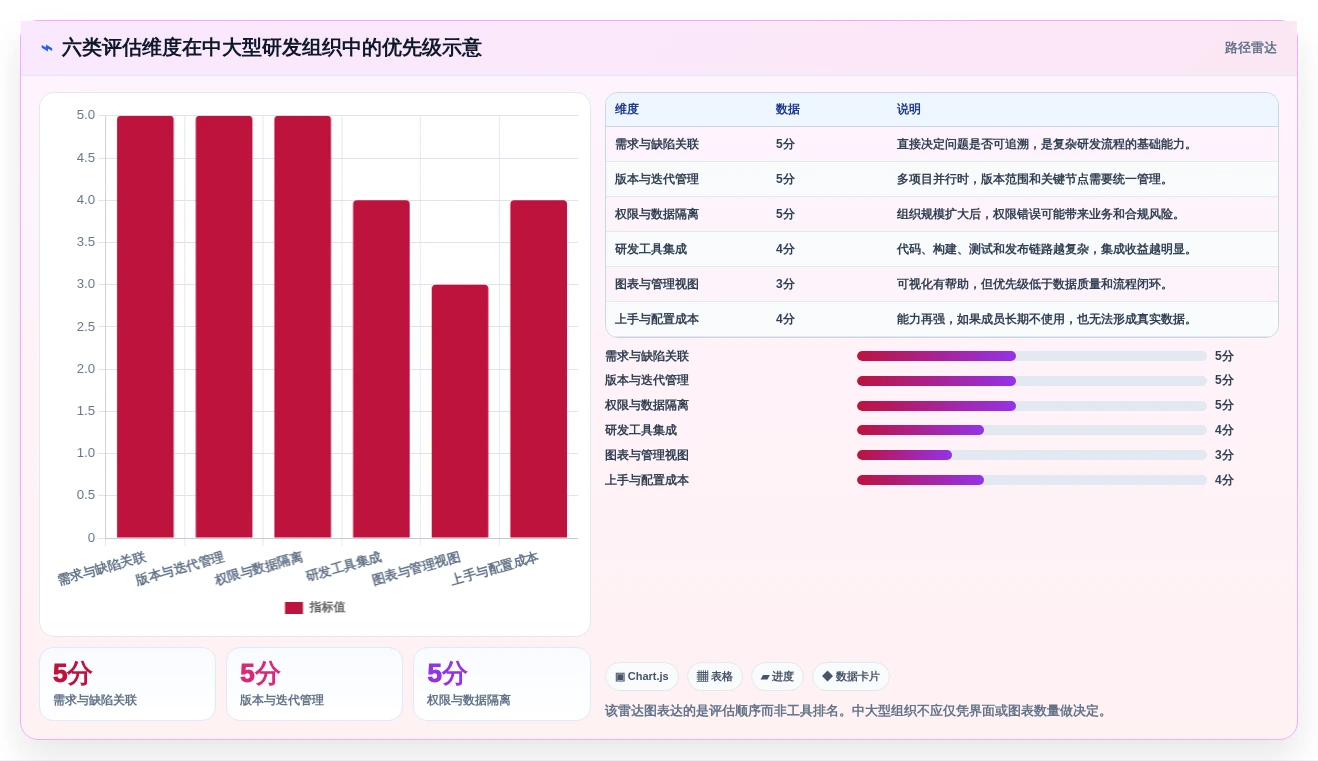Viewport: 1318px width, 761px height.
Task: Click the 上手与配置成本 x-axis label
Action: [x=495, y=569]
